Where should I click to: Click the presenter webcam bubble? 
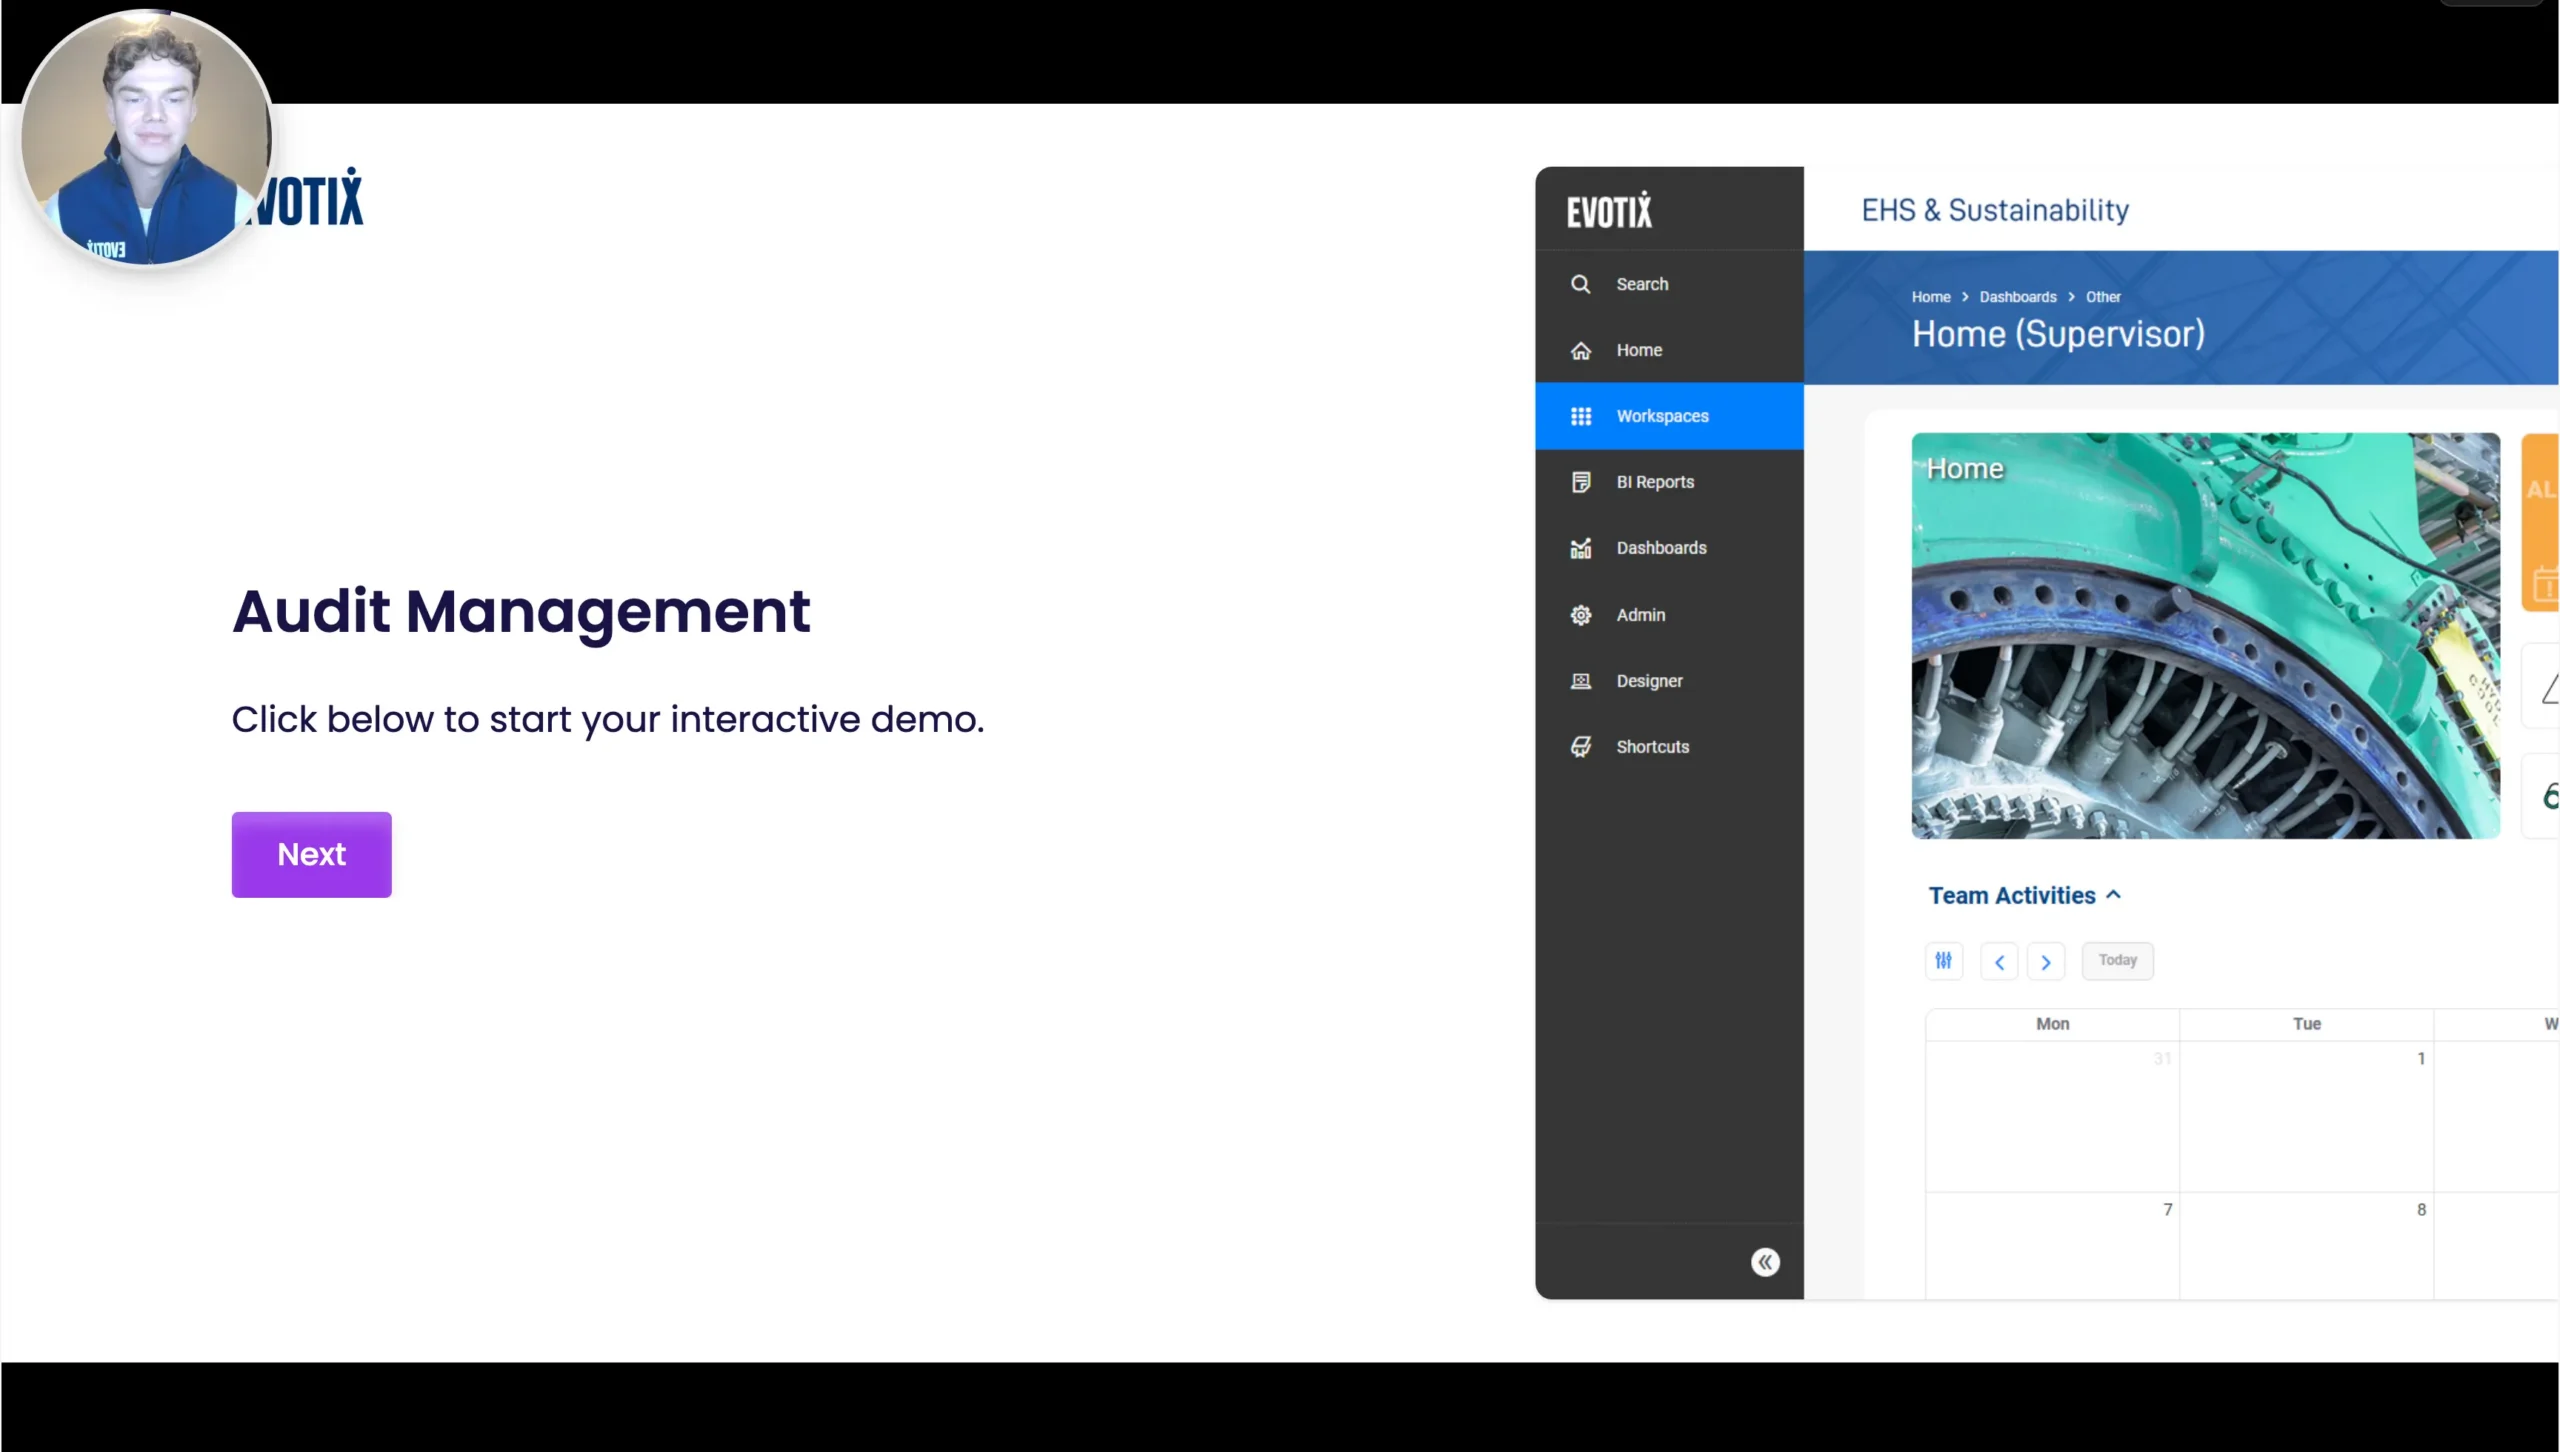click(x=146, y=137)
